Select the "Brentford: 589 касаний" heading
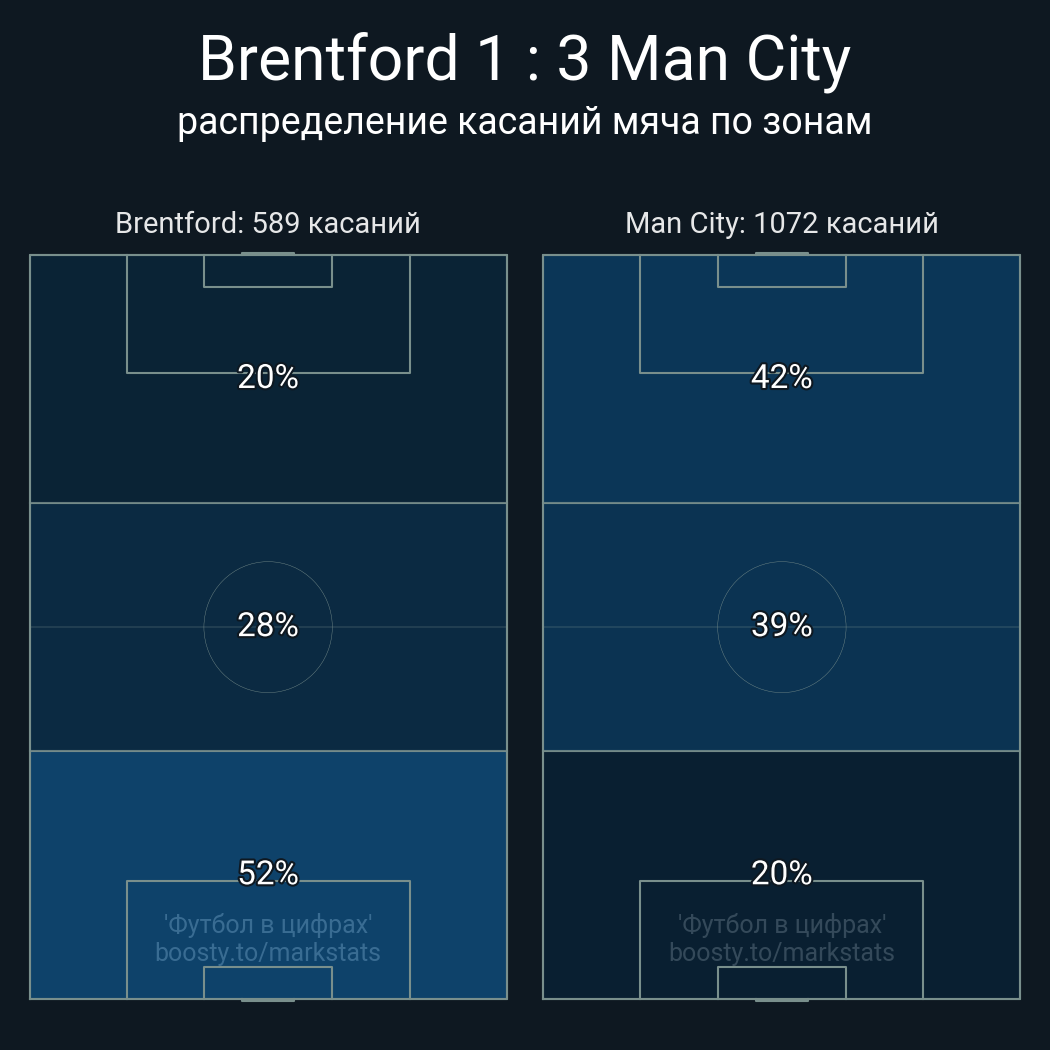This screenshot has height=1050, width=1050. 268,223
